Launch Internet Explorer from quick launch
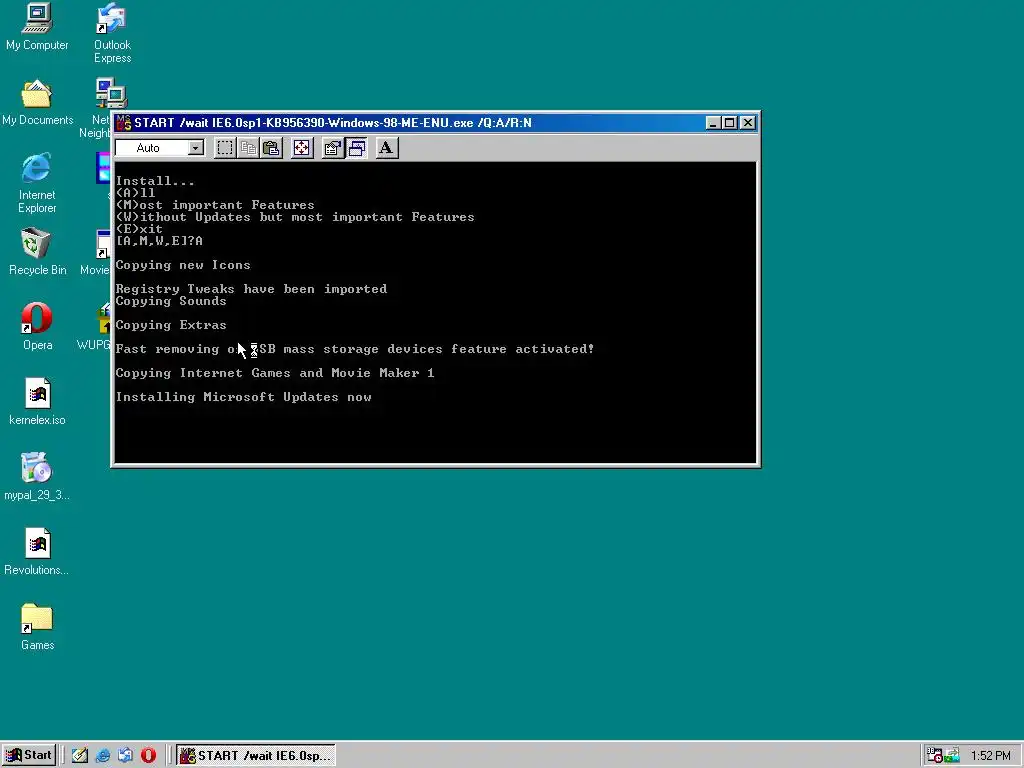This screenshot has height=768, width=1024. 103,756
